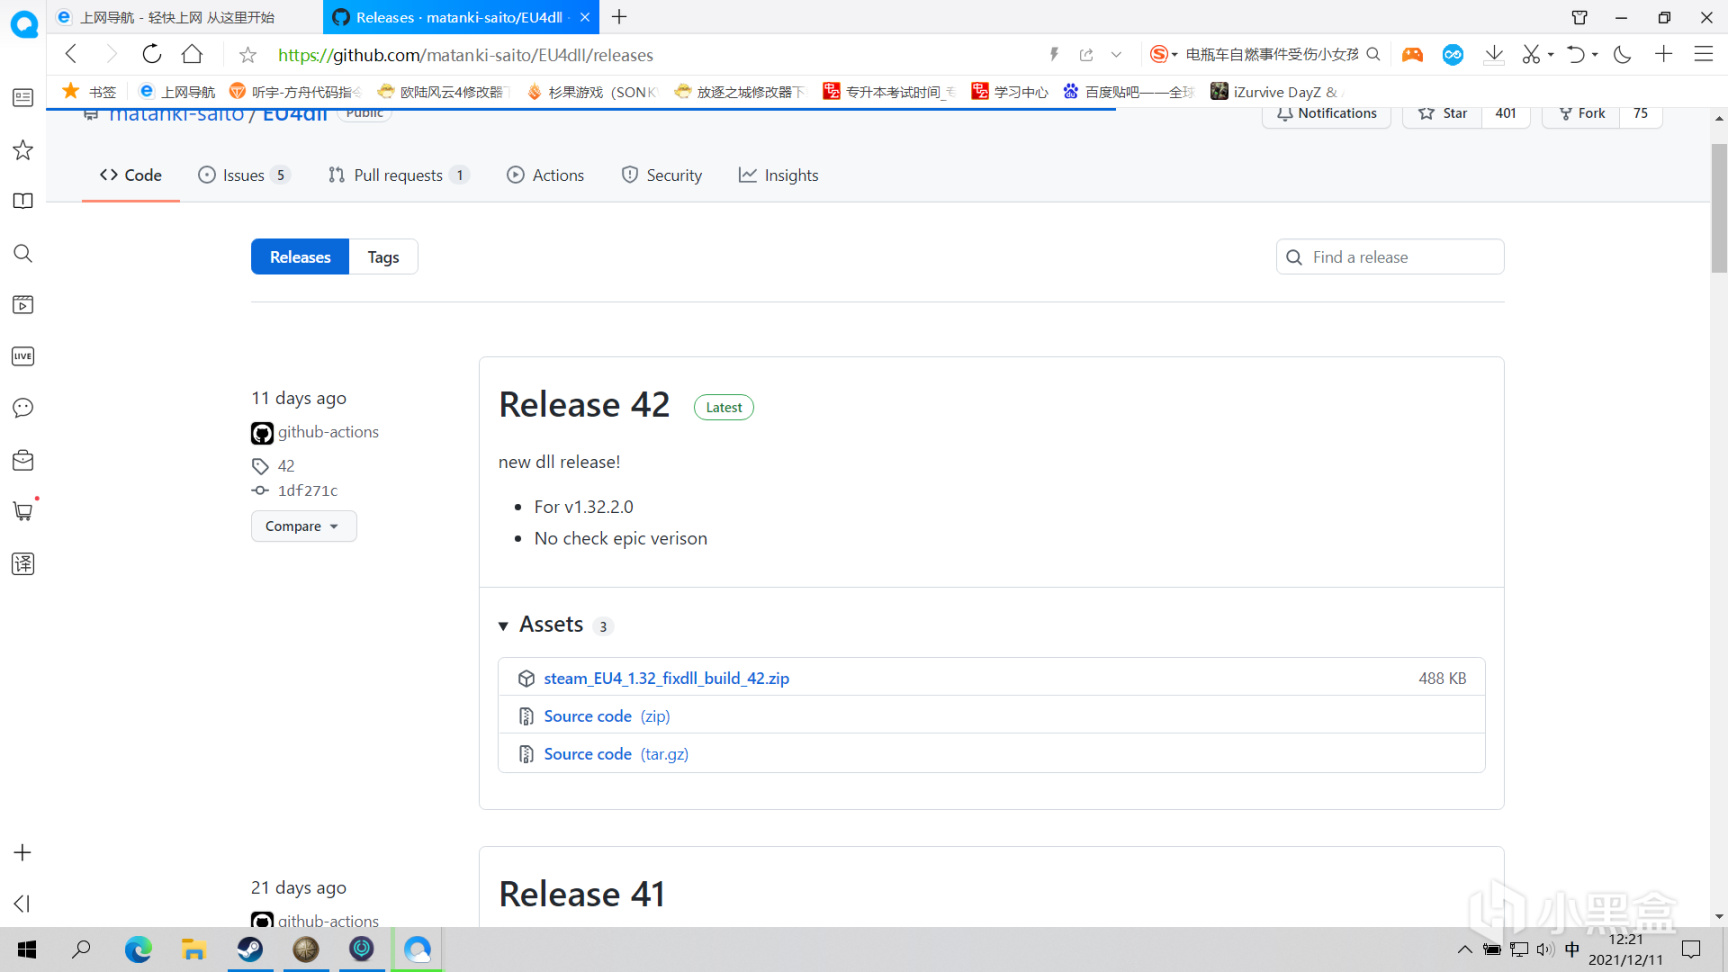Open the undo history dropdown arrow
The image size is (1728, 972).
pos(1595,54)
